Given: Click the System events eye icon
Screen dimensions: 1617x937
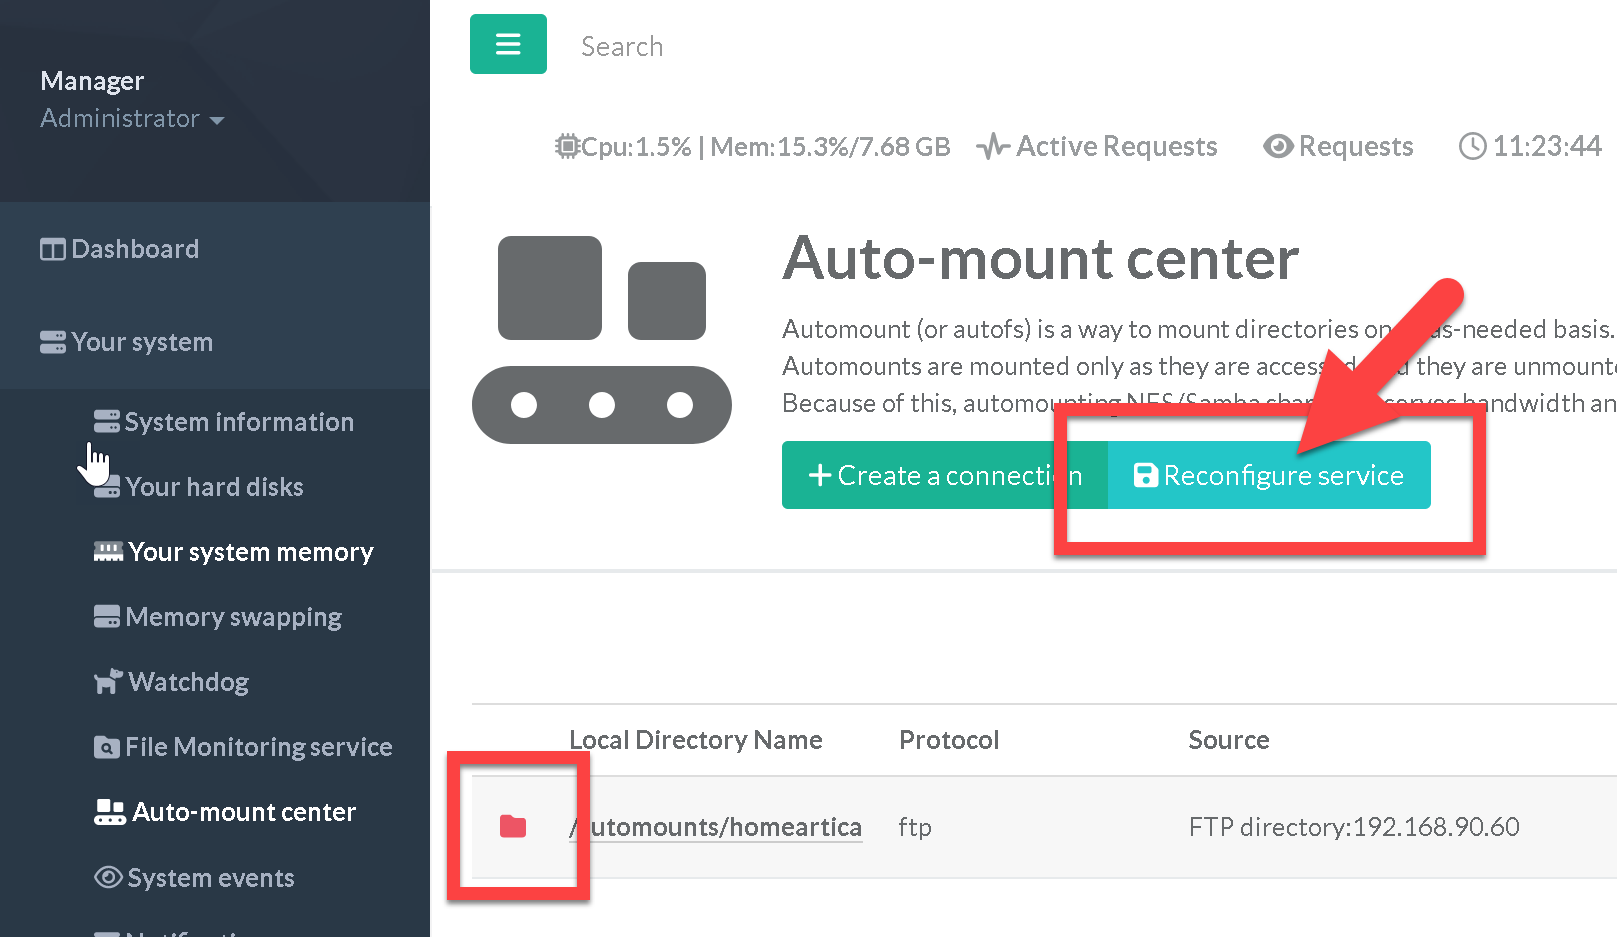Looking at the screenshot, I should 108,878.
